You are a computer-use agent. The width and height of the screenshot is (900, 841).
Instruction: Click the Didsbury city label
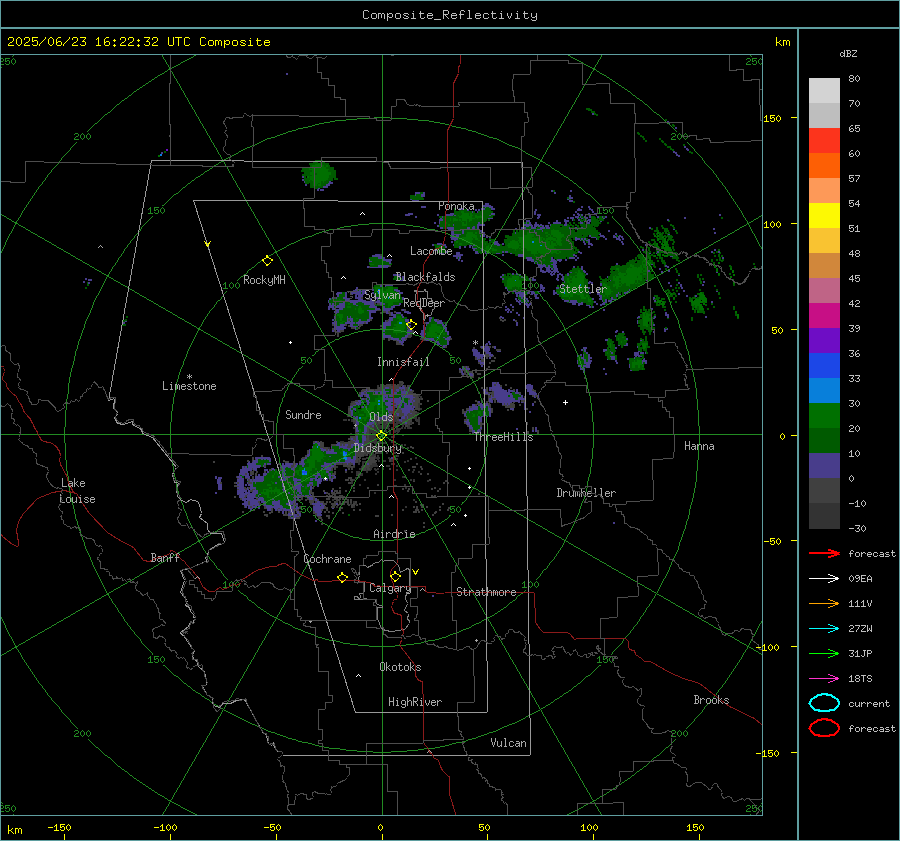coord(378,448)
